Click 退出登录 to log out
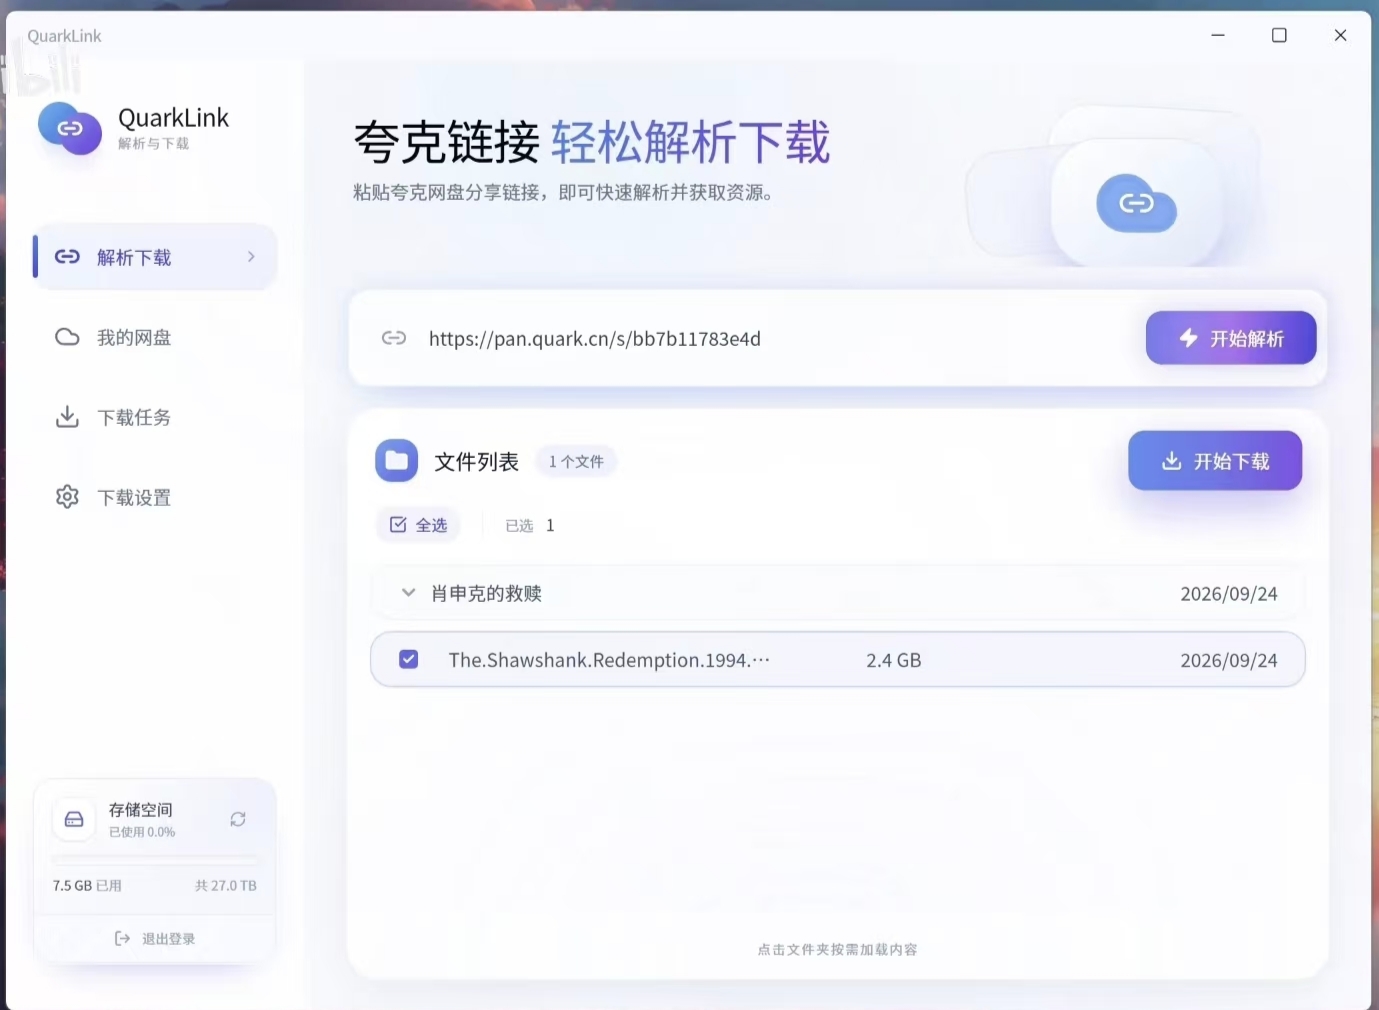Viewport: 1379px width, 1010px height. tap(155, 938)
